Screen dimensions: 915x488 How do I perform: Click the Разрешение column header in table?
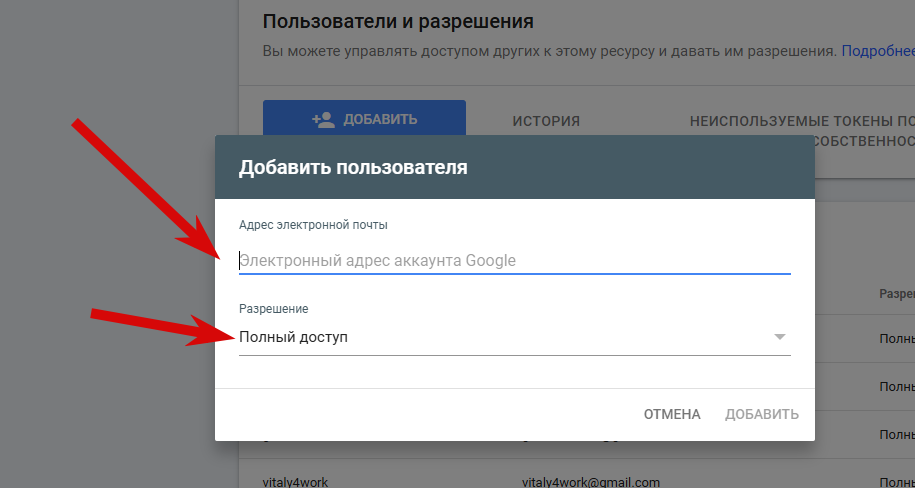(x=897, y=294)
